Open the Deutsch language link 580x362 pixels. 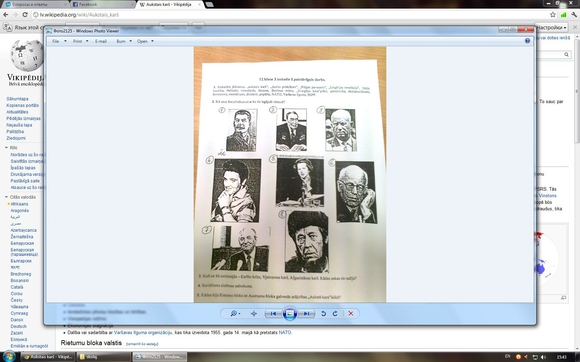pyautogui.click(x=18, y=327)
